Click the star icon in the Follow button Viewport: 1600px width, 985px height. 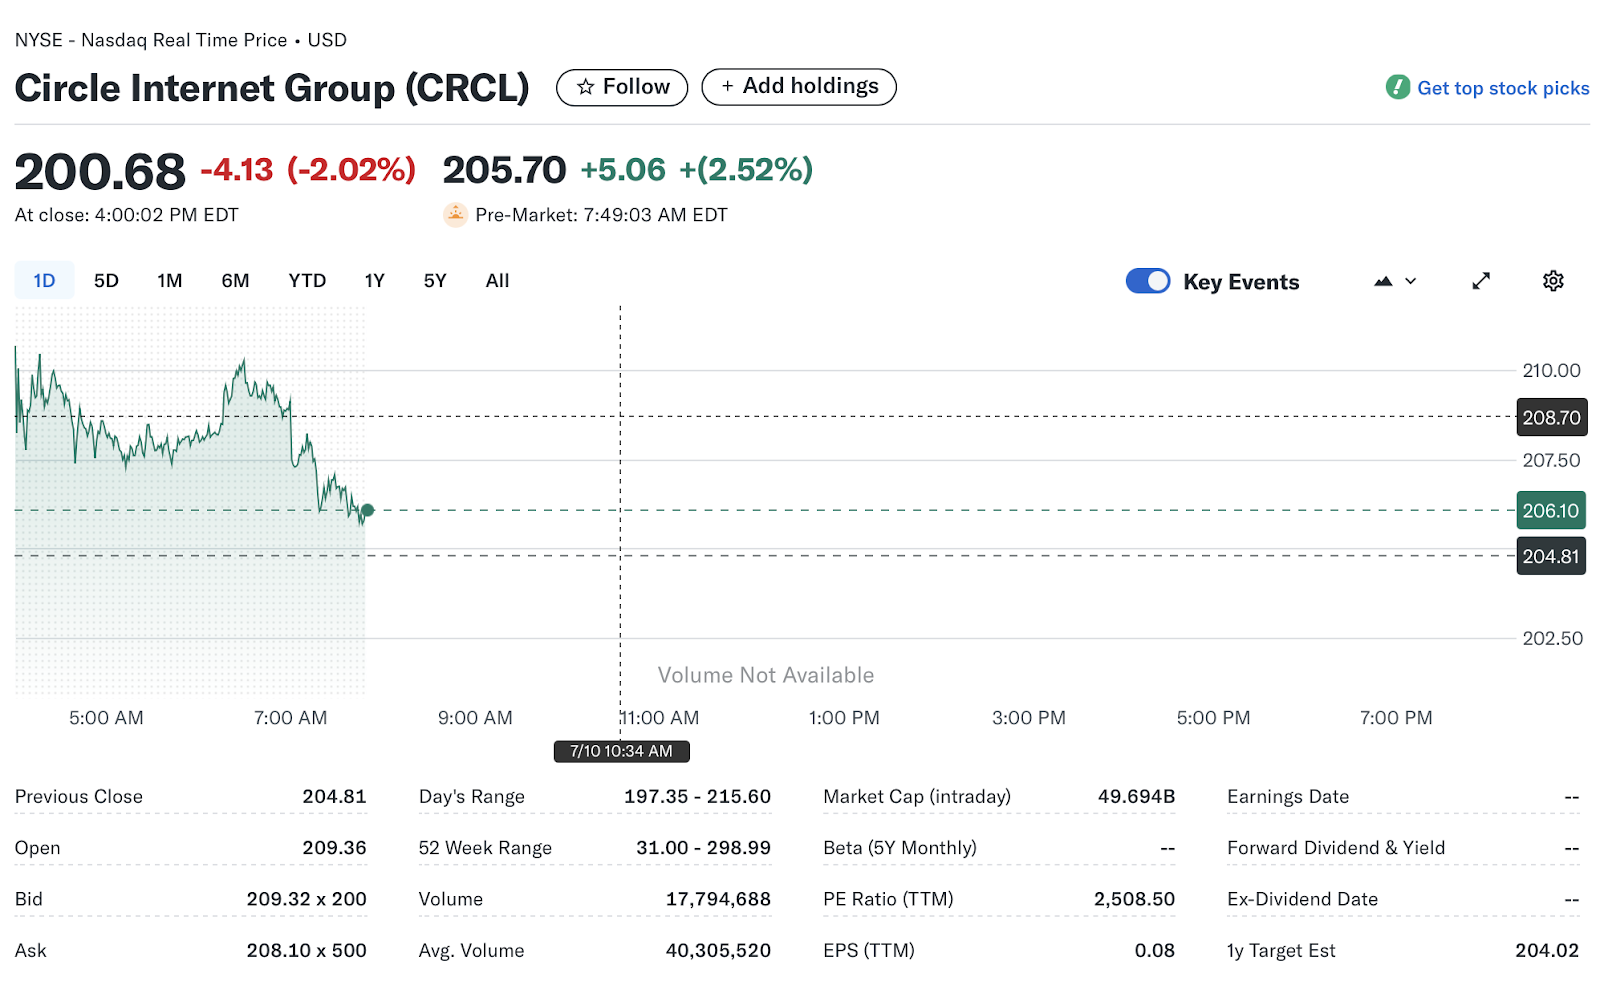[586, 88]
